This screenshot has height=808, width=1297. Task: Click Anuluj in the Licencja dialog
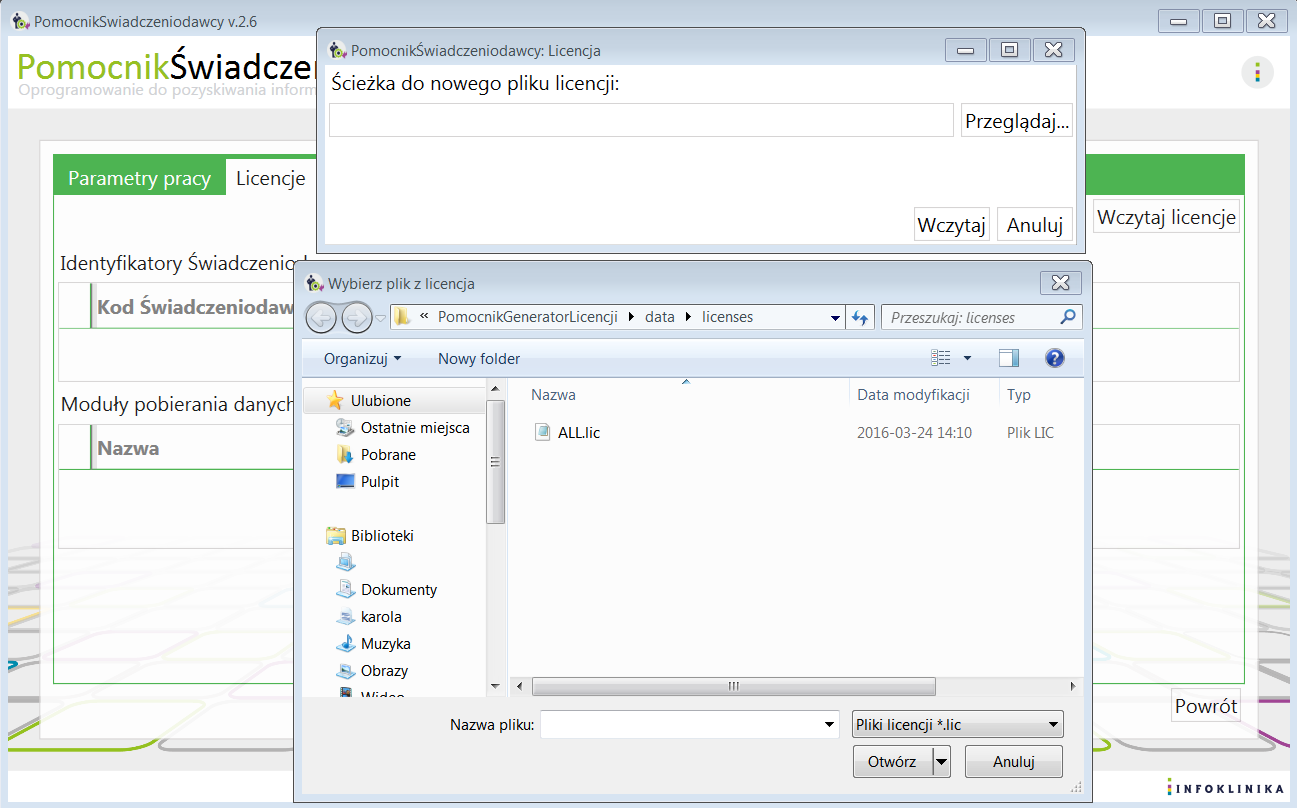[1035, 225]
